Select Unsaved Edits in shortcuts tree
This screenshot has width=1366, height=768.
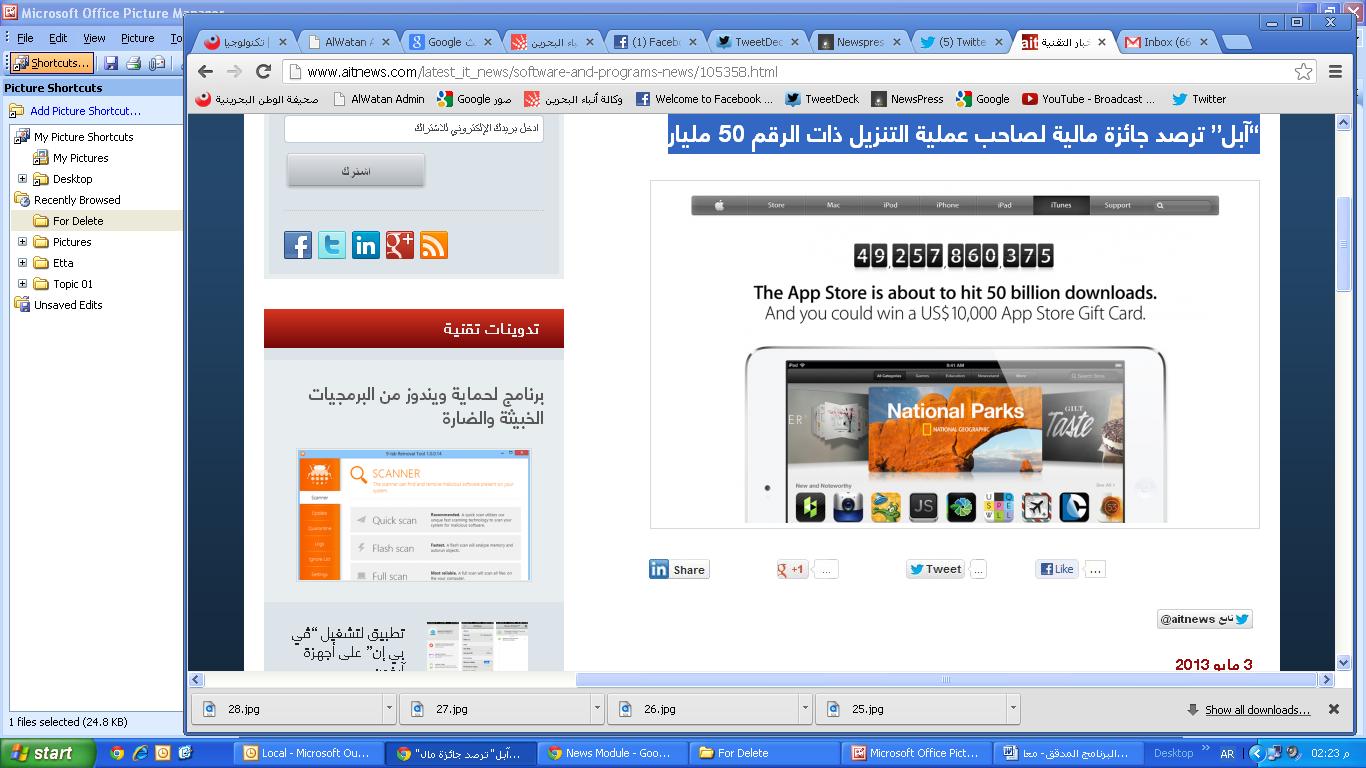coord(68,305)
